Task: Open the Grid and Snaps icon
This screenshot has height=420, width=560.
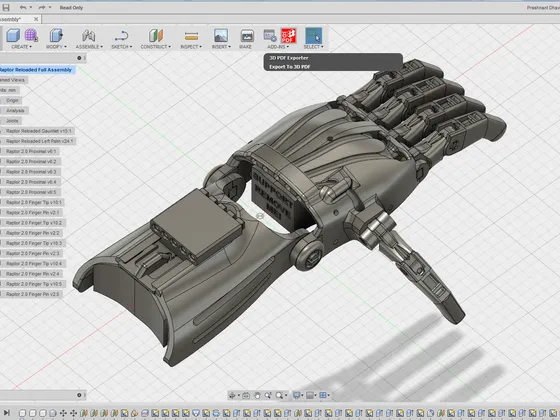Action: [x=310, y=395]
